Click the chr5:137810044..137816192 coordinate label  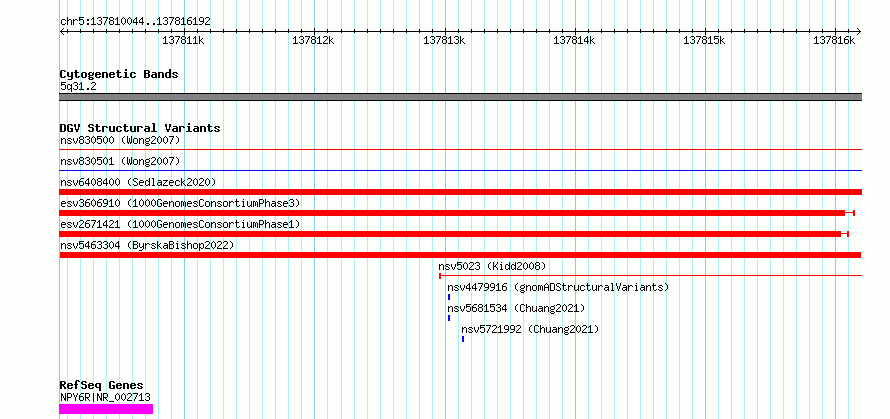tap(136, 22)
